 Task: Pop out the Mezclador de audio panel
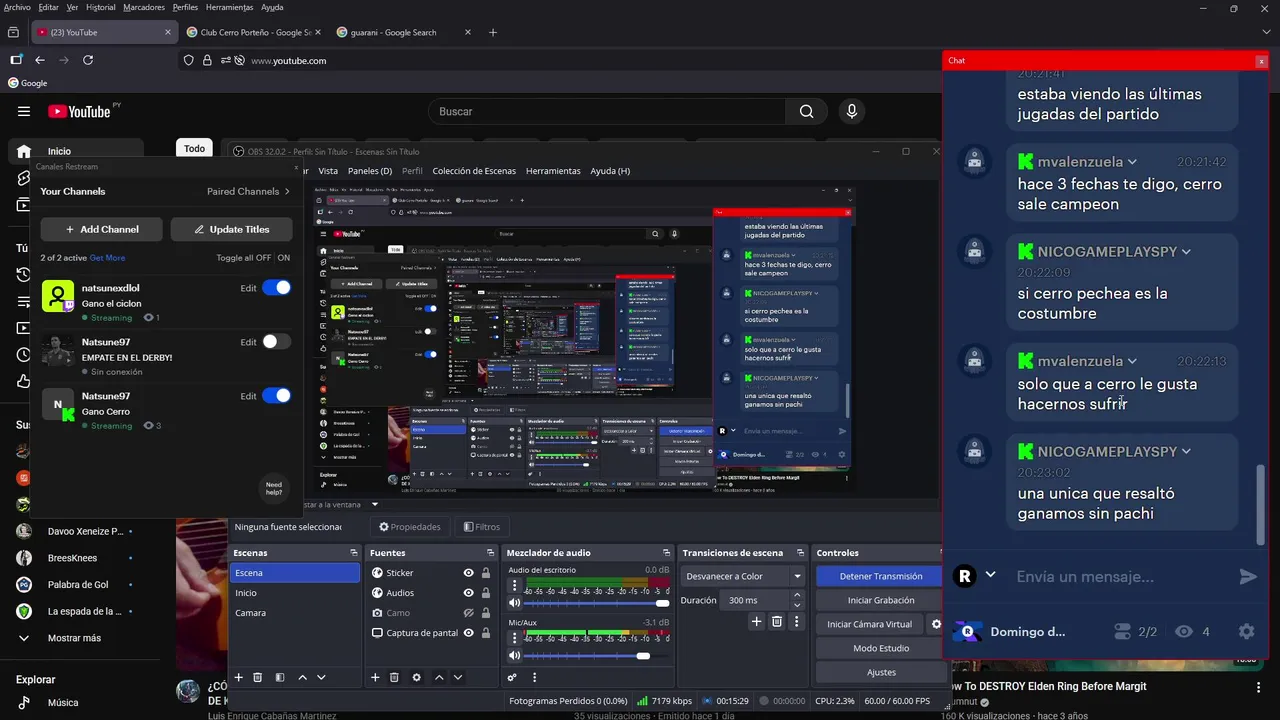(667, 552)
